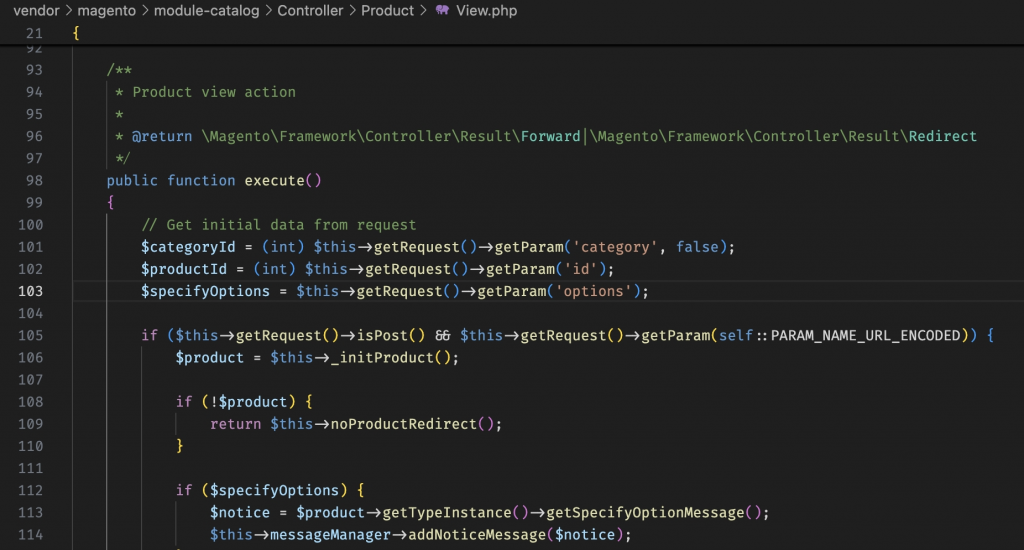1024x550 pixels.
Task: Click the PHP elephant icon beside View.php
Action: pyautogui.click(x=442, y=10)
